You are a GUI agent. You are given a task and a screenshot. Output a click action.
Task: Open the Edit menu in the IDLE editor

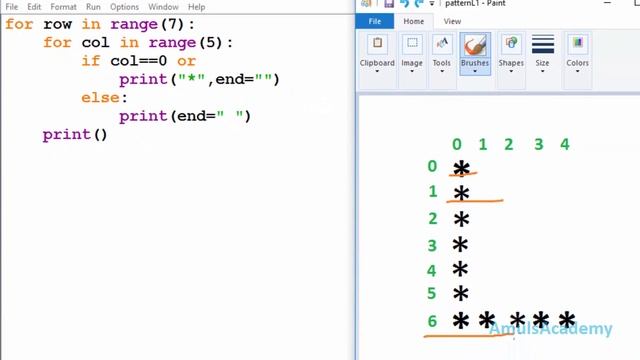34,7
